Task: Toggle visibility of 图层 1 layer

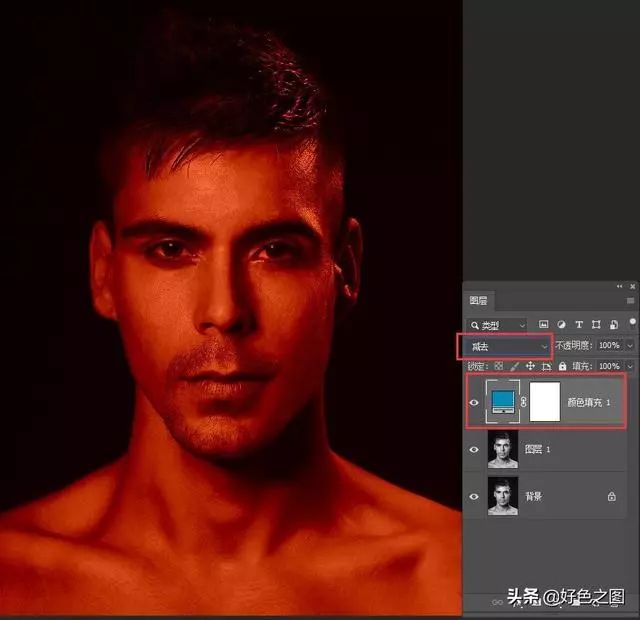Action: (x=474, y=449)
